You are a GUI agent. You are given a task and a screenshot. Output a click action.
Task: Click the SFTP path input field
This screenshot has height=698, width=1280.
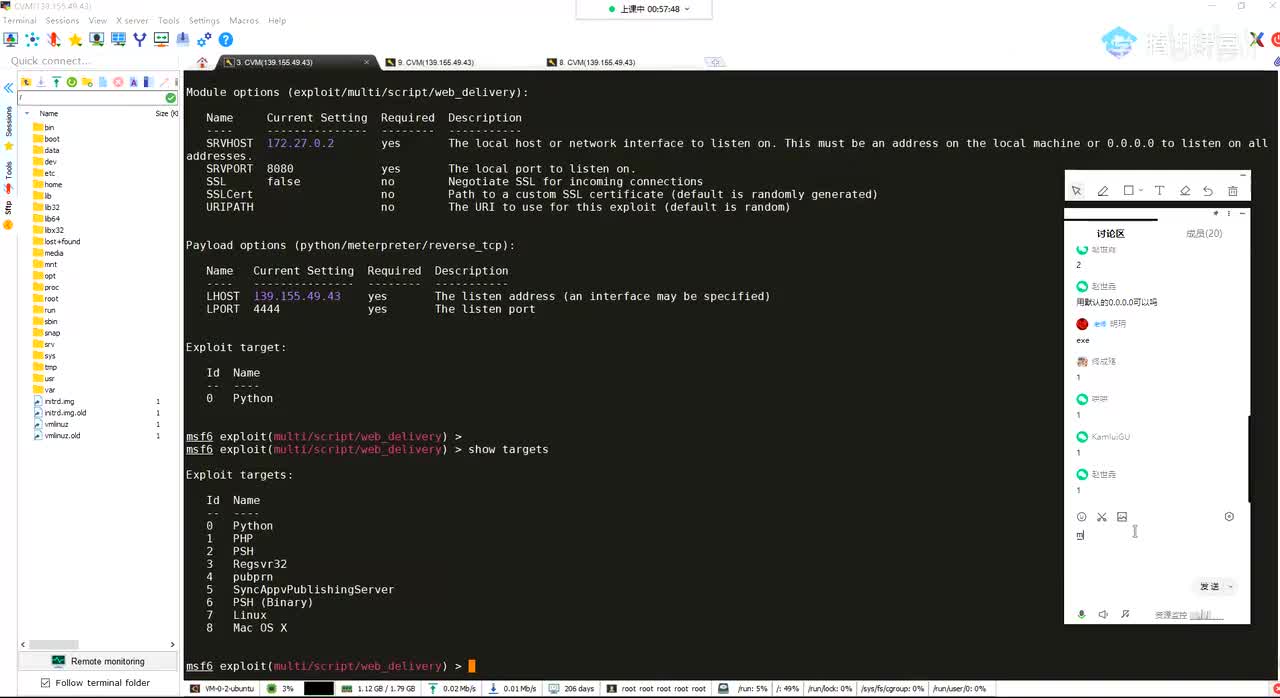pos(90,98)
